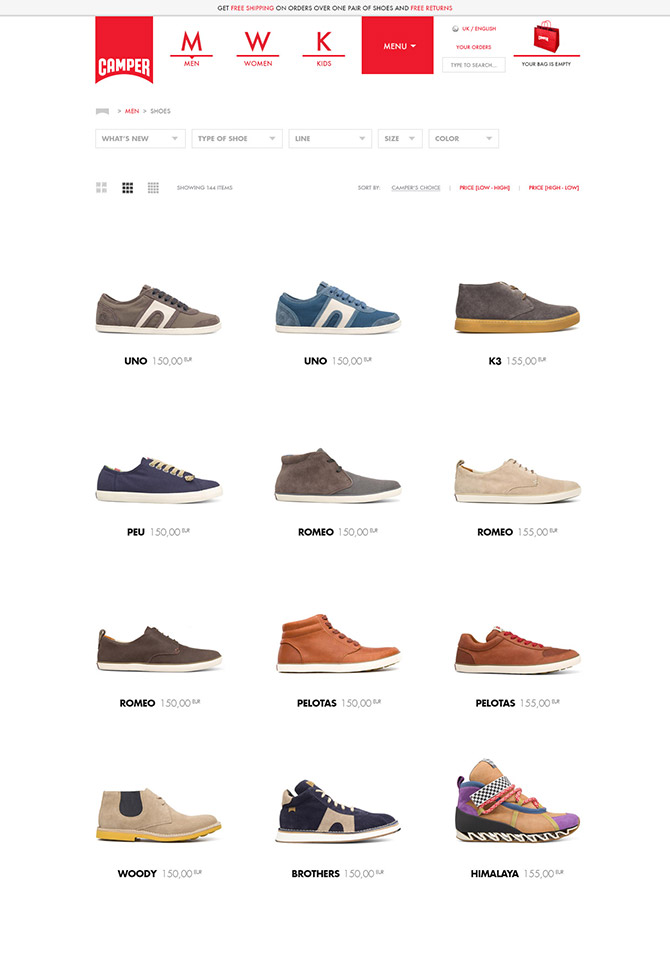Select the UK / English language globe
Screen dimensions: 670x954
click(x=455, y=29)
